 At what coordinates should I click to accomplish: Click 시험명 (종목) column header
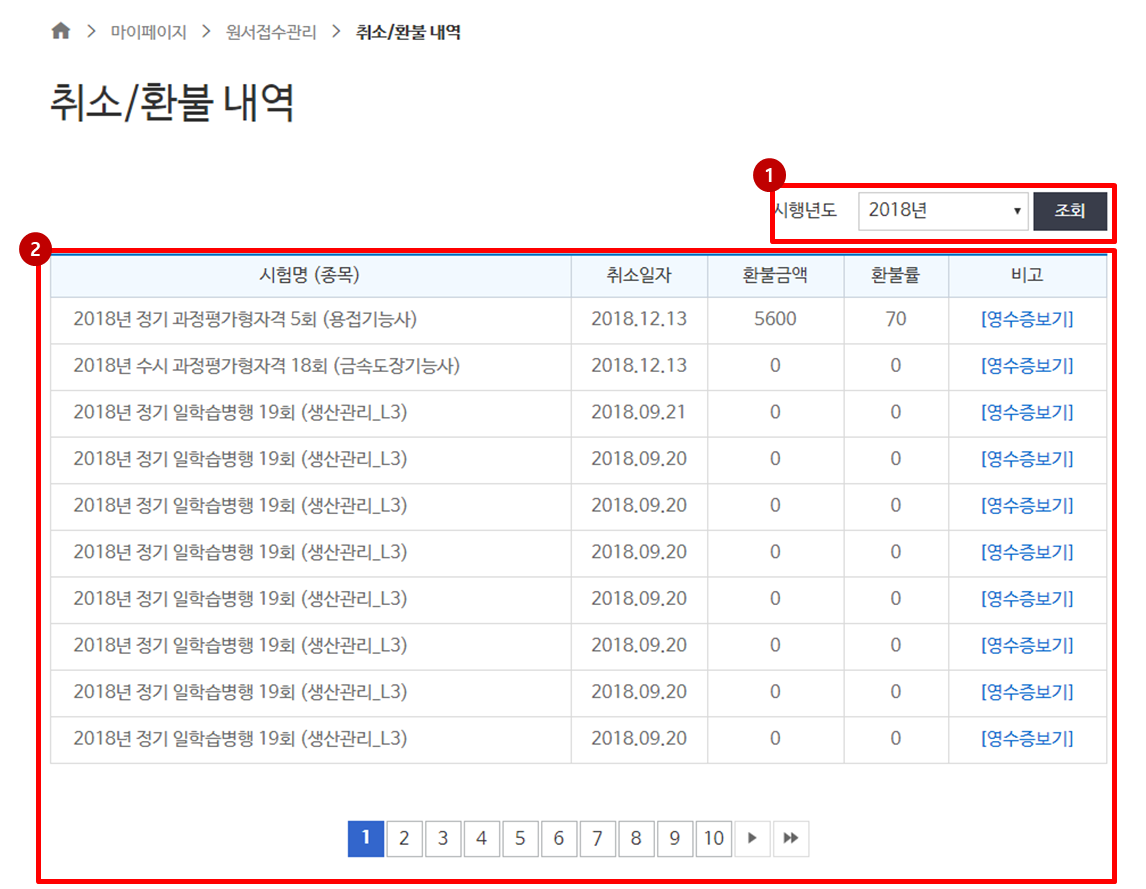coord(310,276)
